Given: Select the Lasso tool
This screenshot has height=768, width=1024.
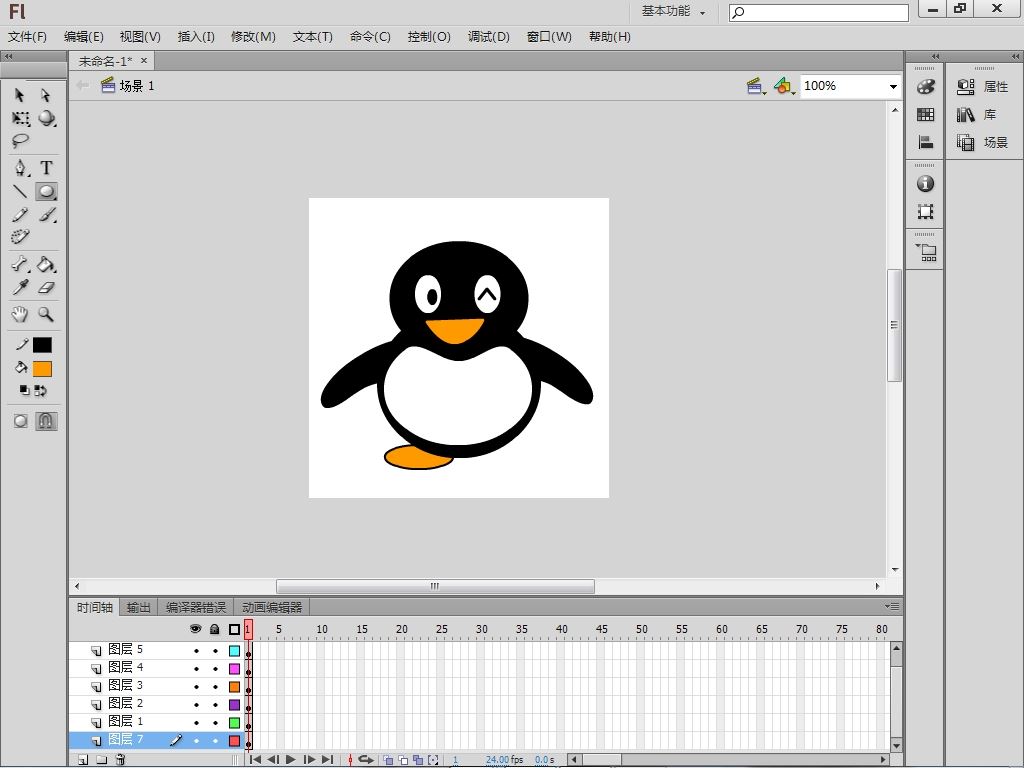Looking at the screenshot, I should click(20, 140).
